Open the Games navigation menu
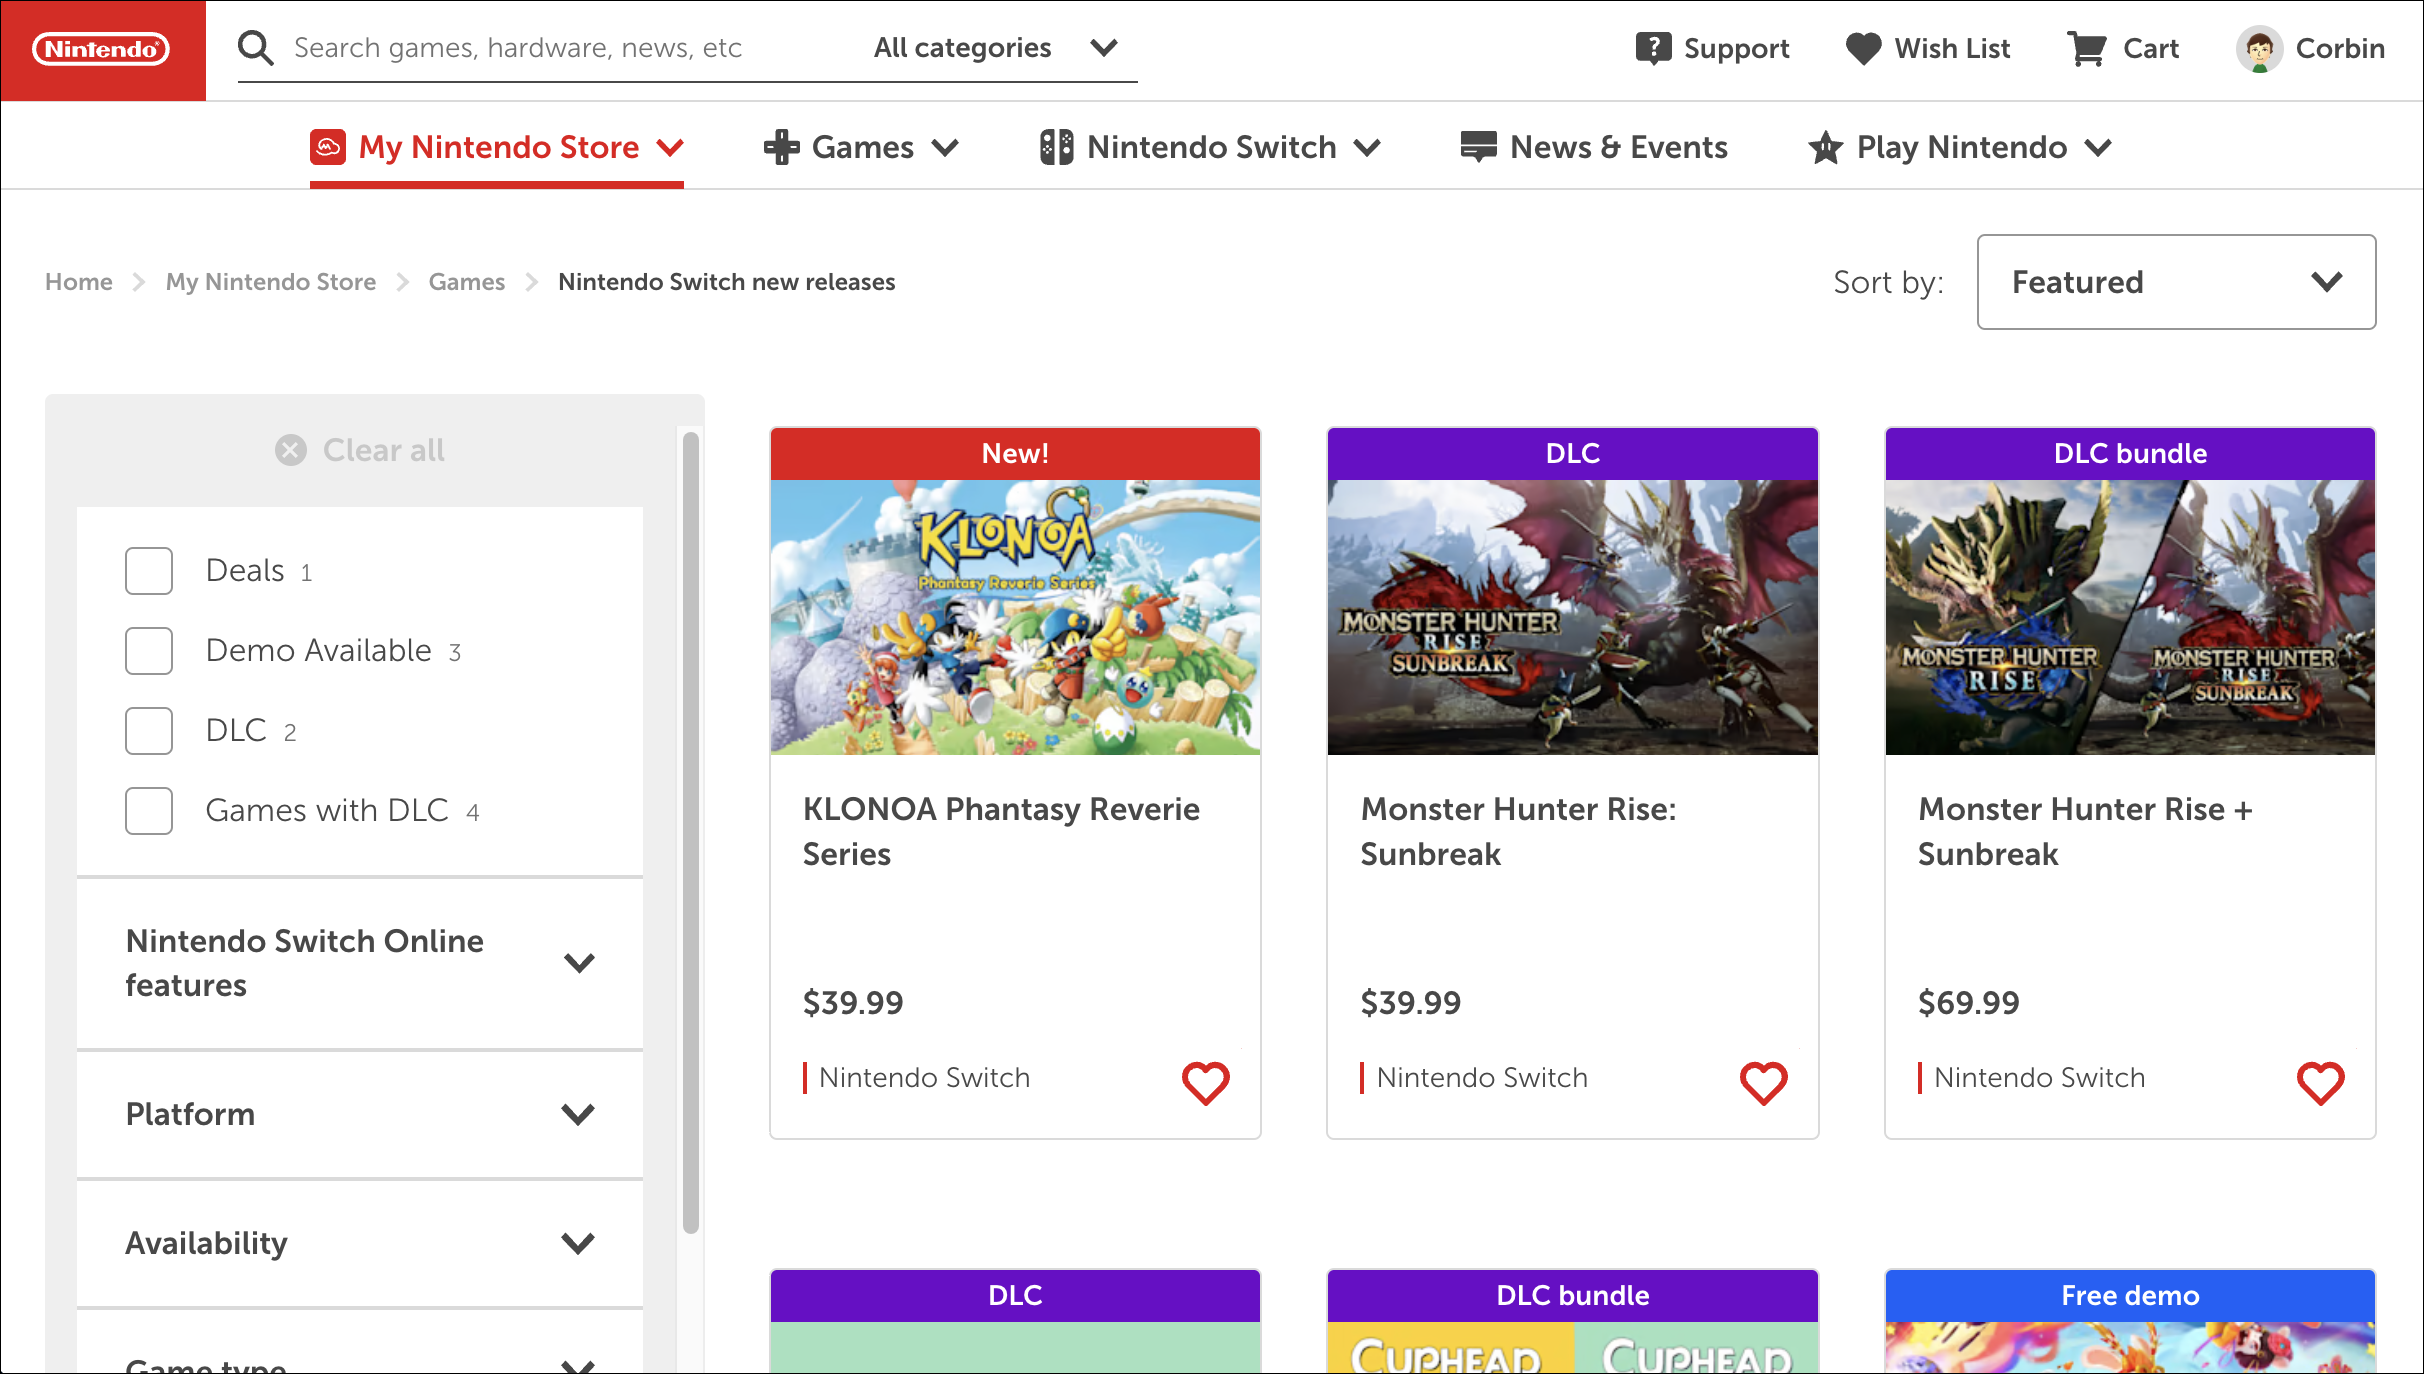Screen dimensions: 2424x1374 (x=861, y=147)
